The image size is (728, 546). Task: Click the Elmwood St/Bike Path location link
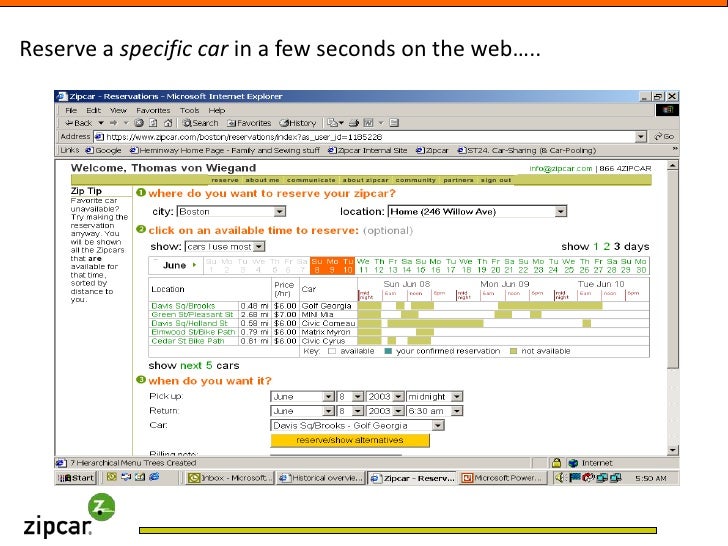[x=193, y=332]
